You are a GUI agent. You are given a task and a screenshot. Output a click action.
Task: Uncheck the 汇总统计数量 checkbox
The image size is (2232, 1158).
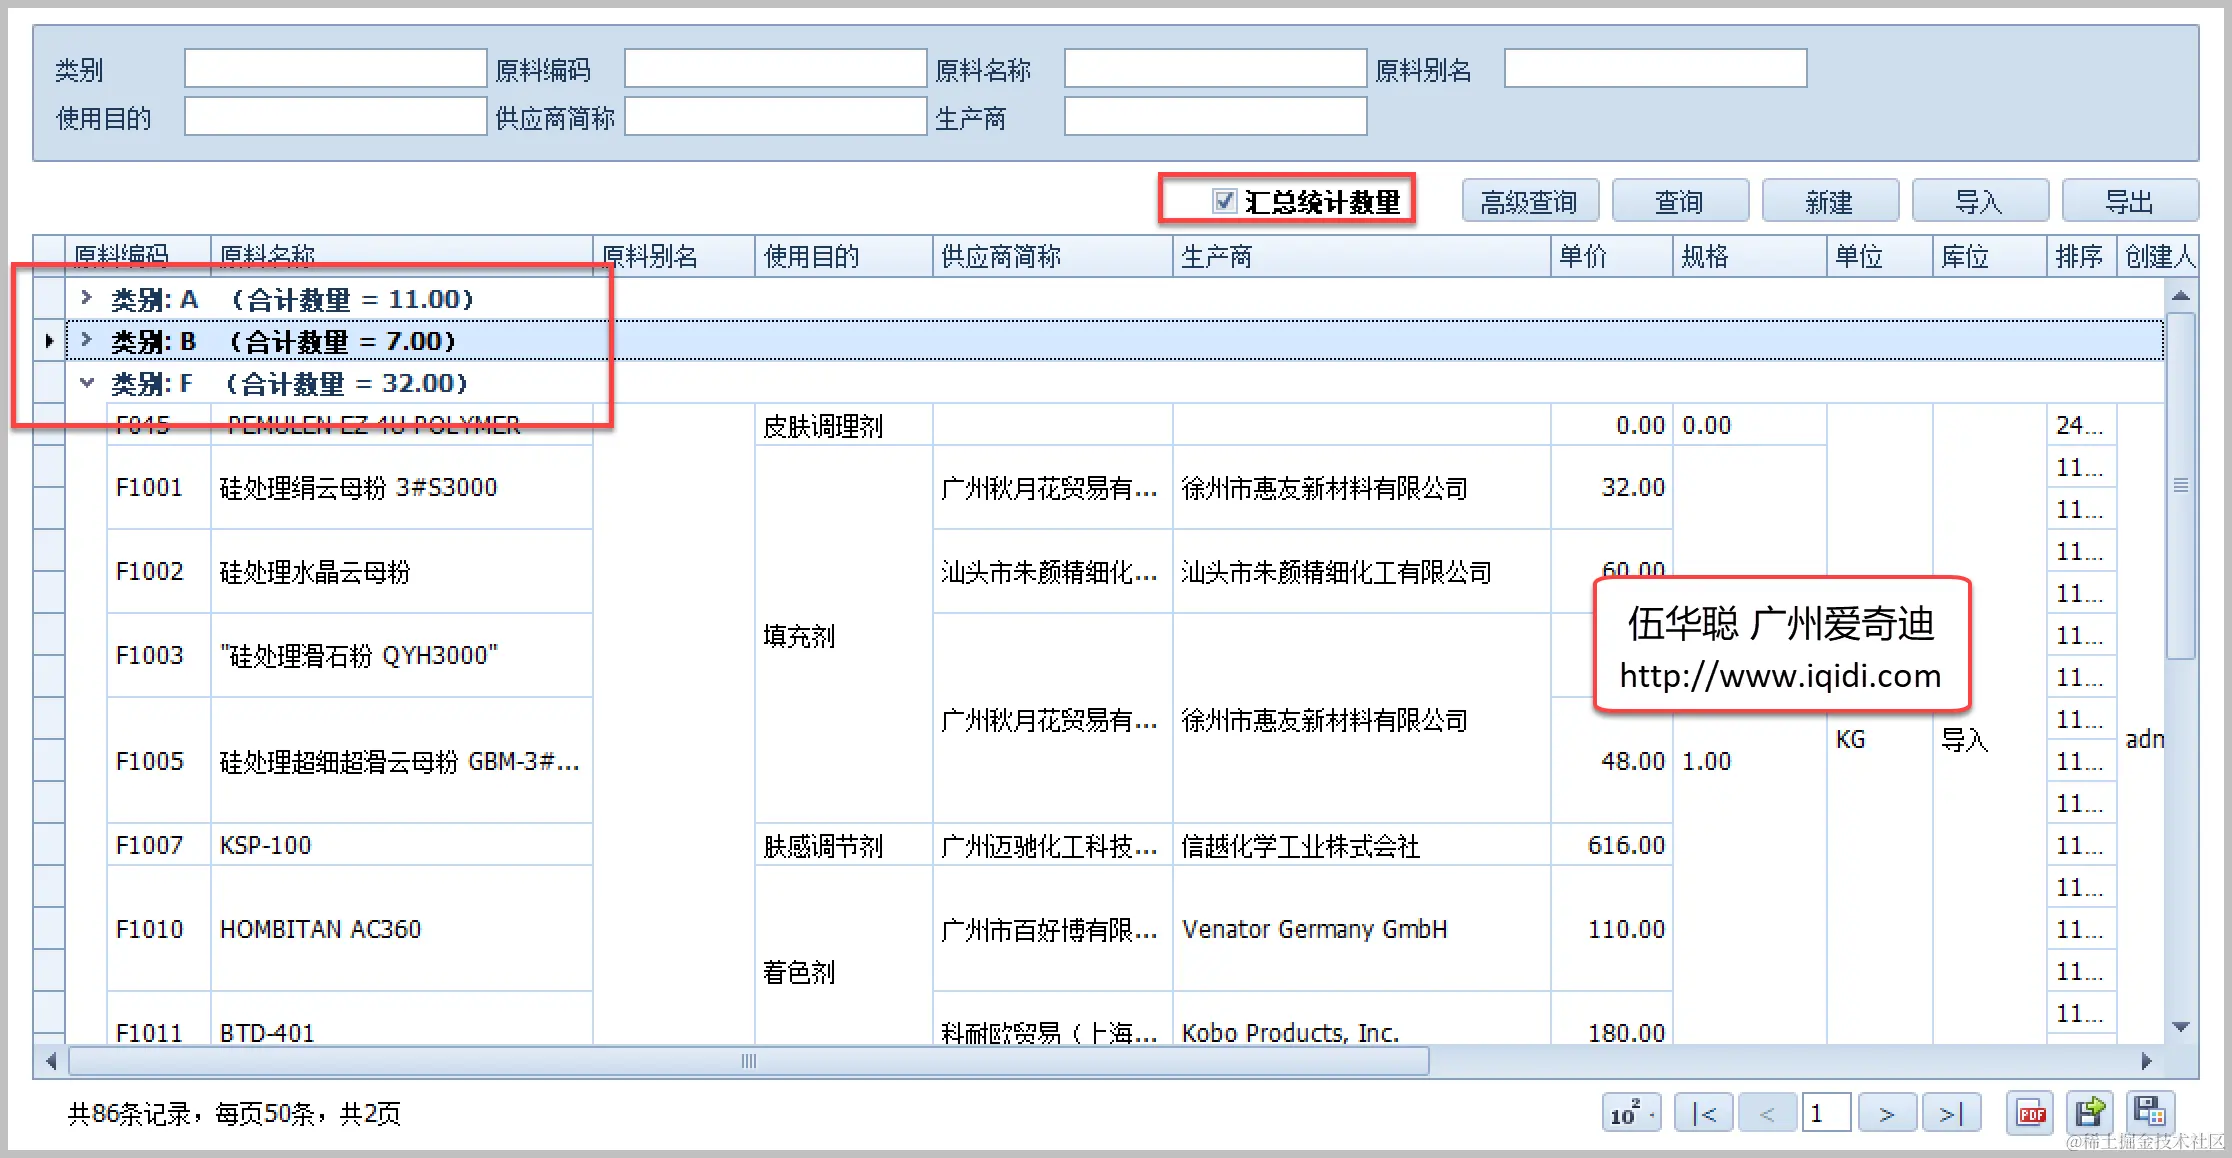coord(1224,201)
